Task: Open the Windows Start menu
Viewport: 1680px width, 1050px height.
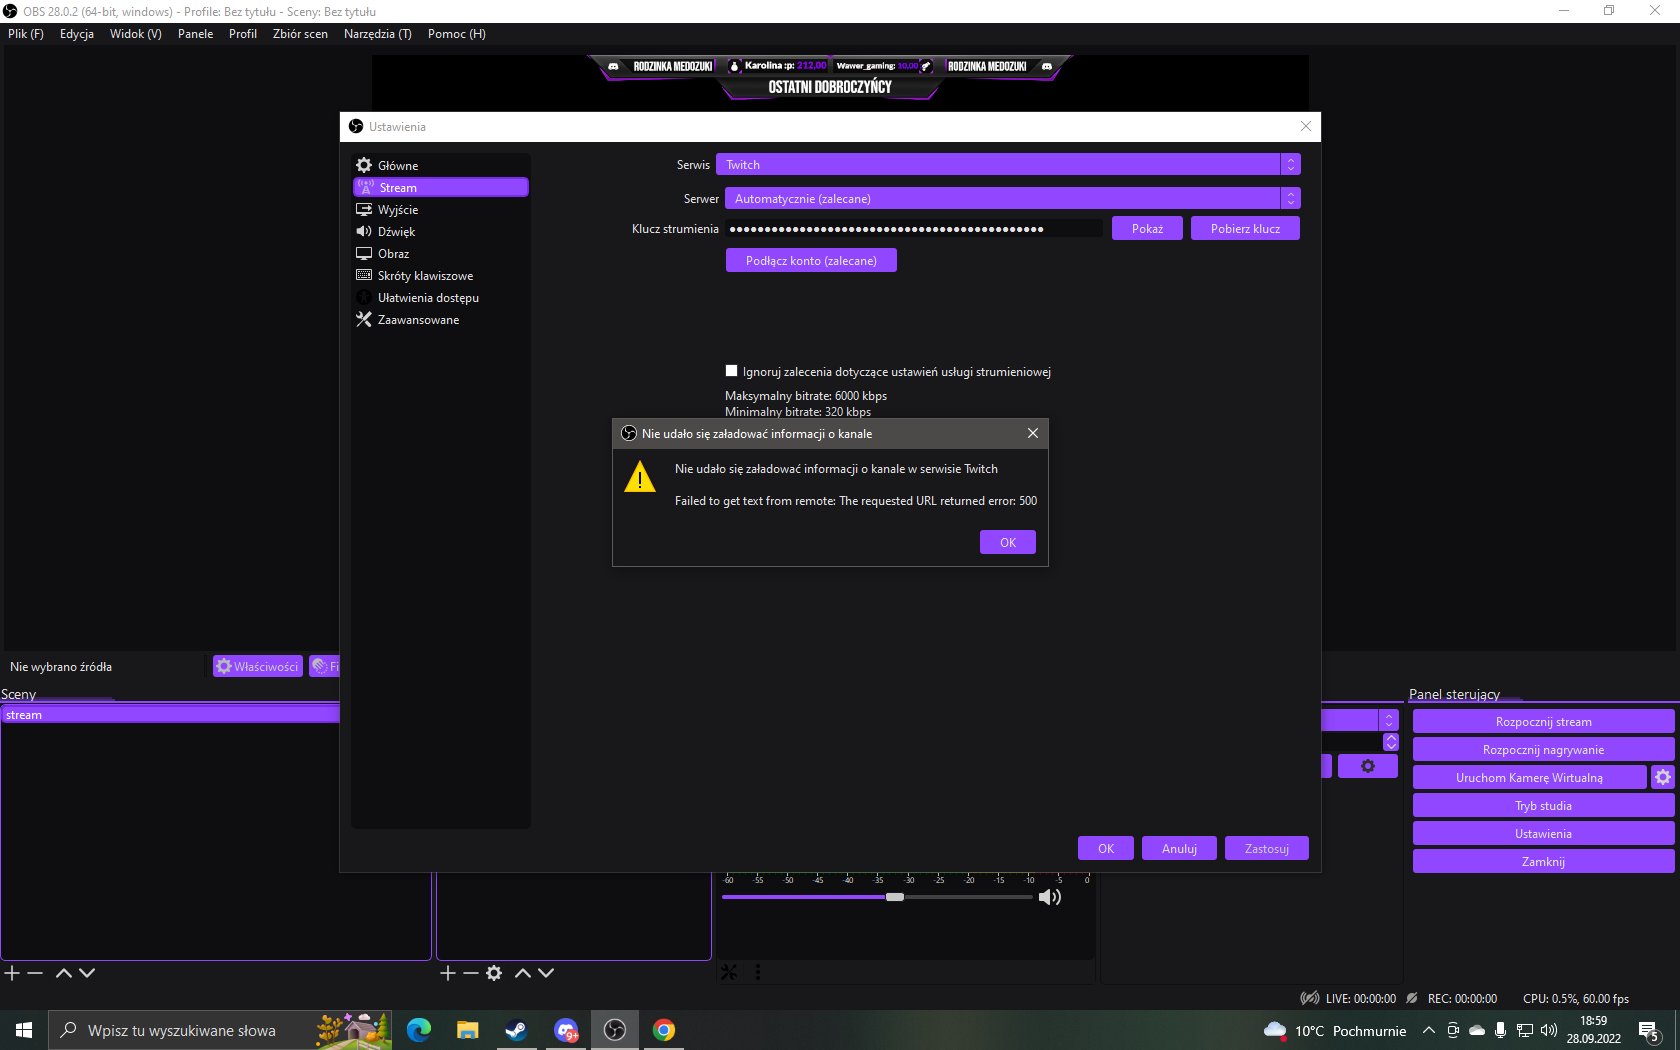Action: 24,1030
